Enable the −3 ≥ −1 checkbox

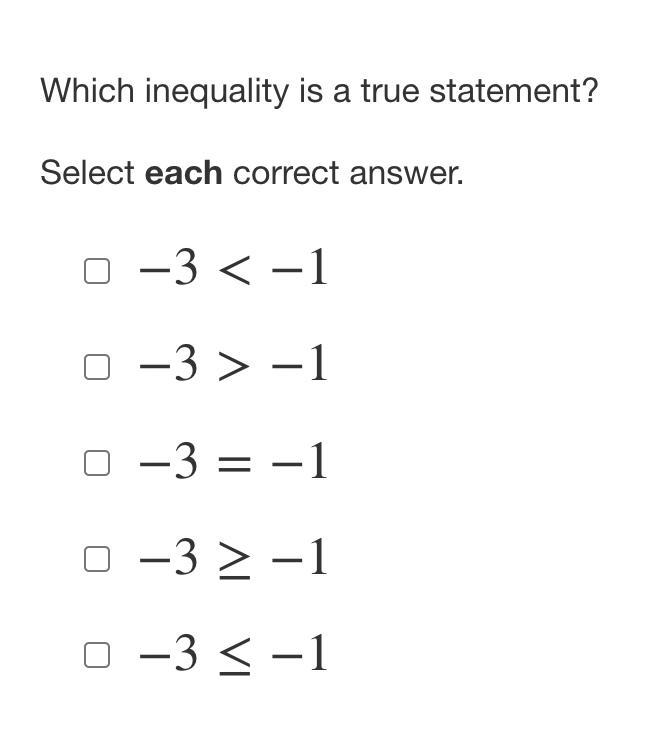97,559
